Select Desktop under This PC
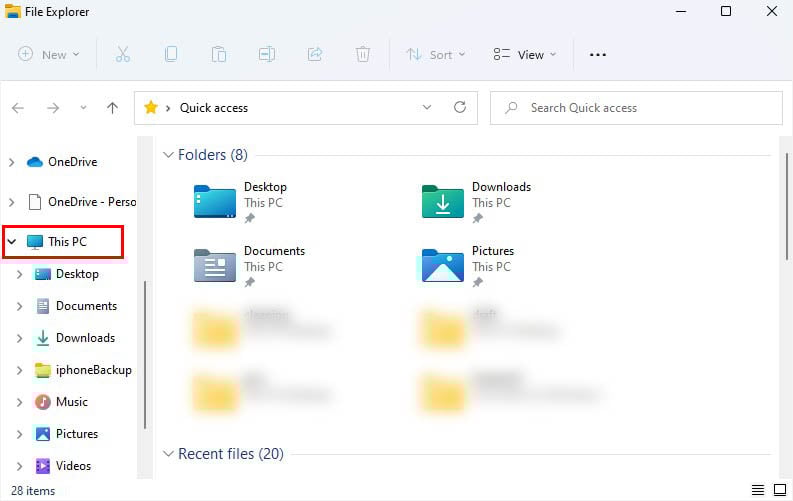The width and height of the screenshot is (793, 501). 66,274
